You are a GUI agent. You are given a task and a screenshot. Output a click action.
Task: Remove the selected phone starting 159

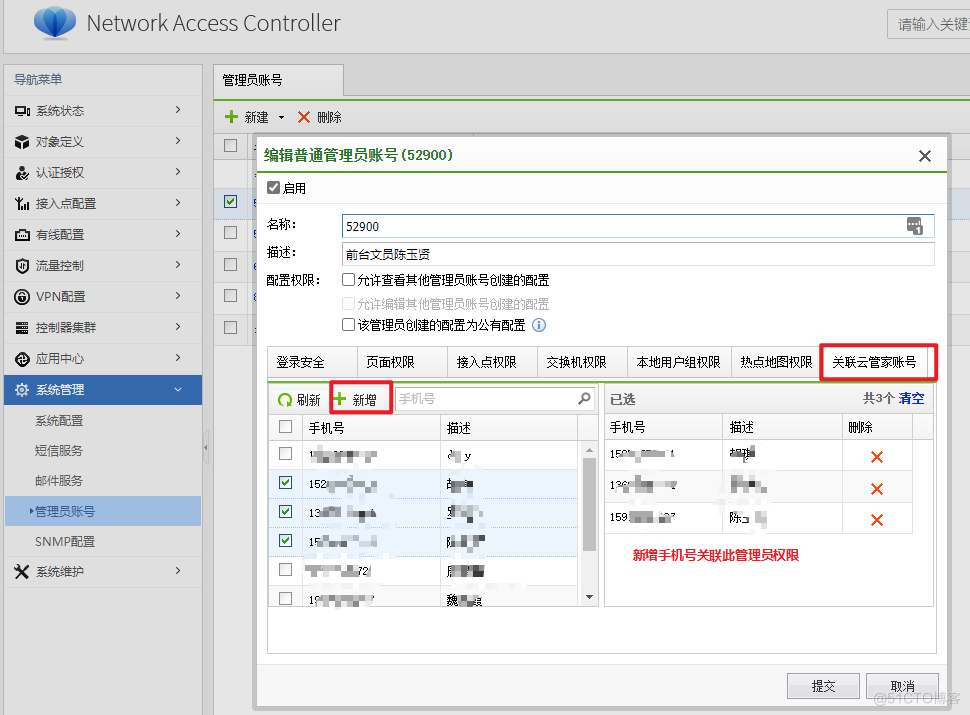877,520
